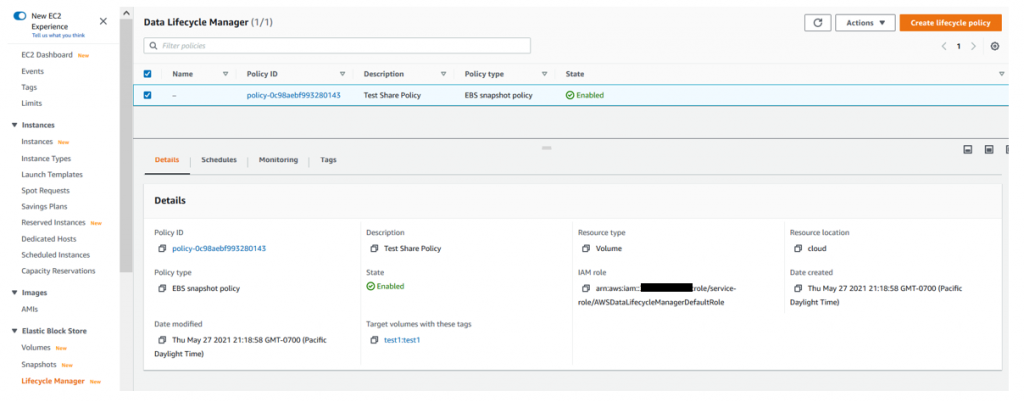Open Scheduled Instances in sidebar
1024x402 pixels.
pos(56,255)
